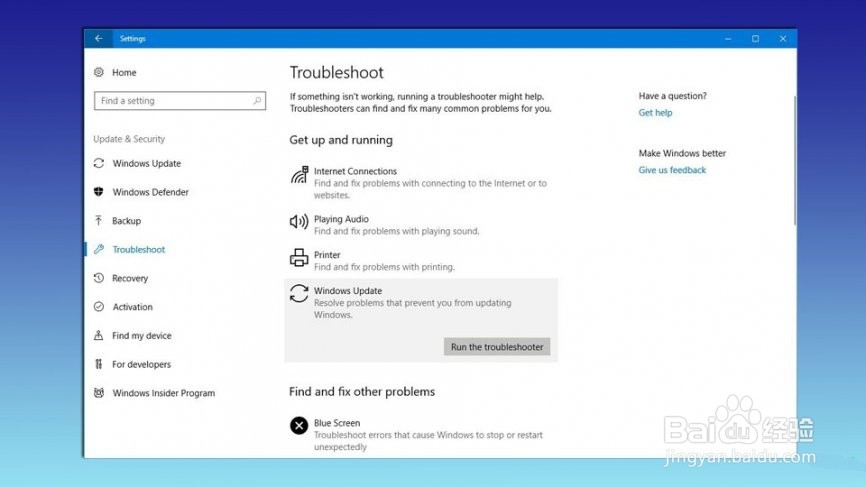Click the vertical scrollbar of the Troubleshoot page
Screen dimensions: 866x487
click(x=795, y=160)
